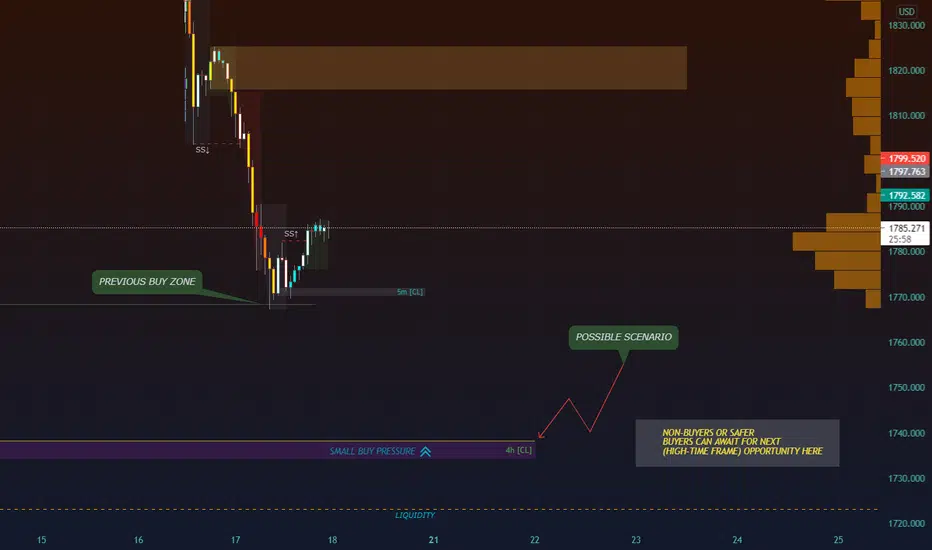Select the orange supply zone rectangle
Viewport: 932px width, 550px height.
[449, 68]
